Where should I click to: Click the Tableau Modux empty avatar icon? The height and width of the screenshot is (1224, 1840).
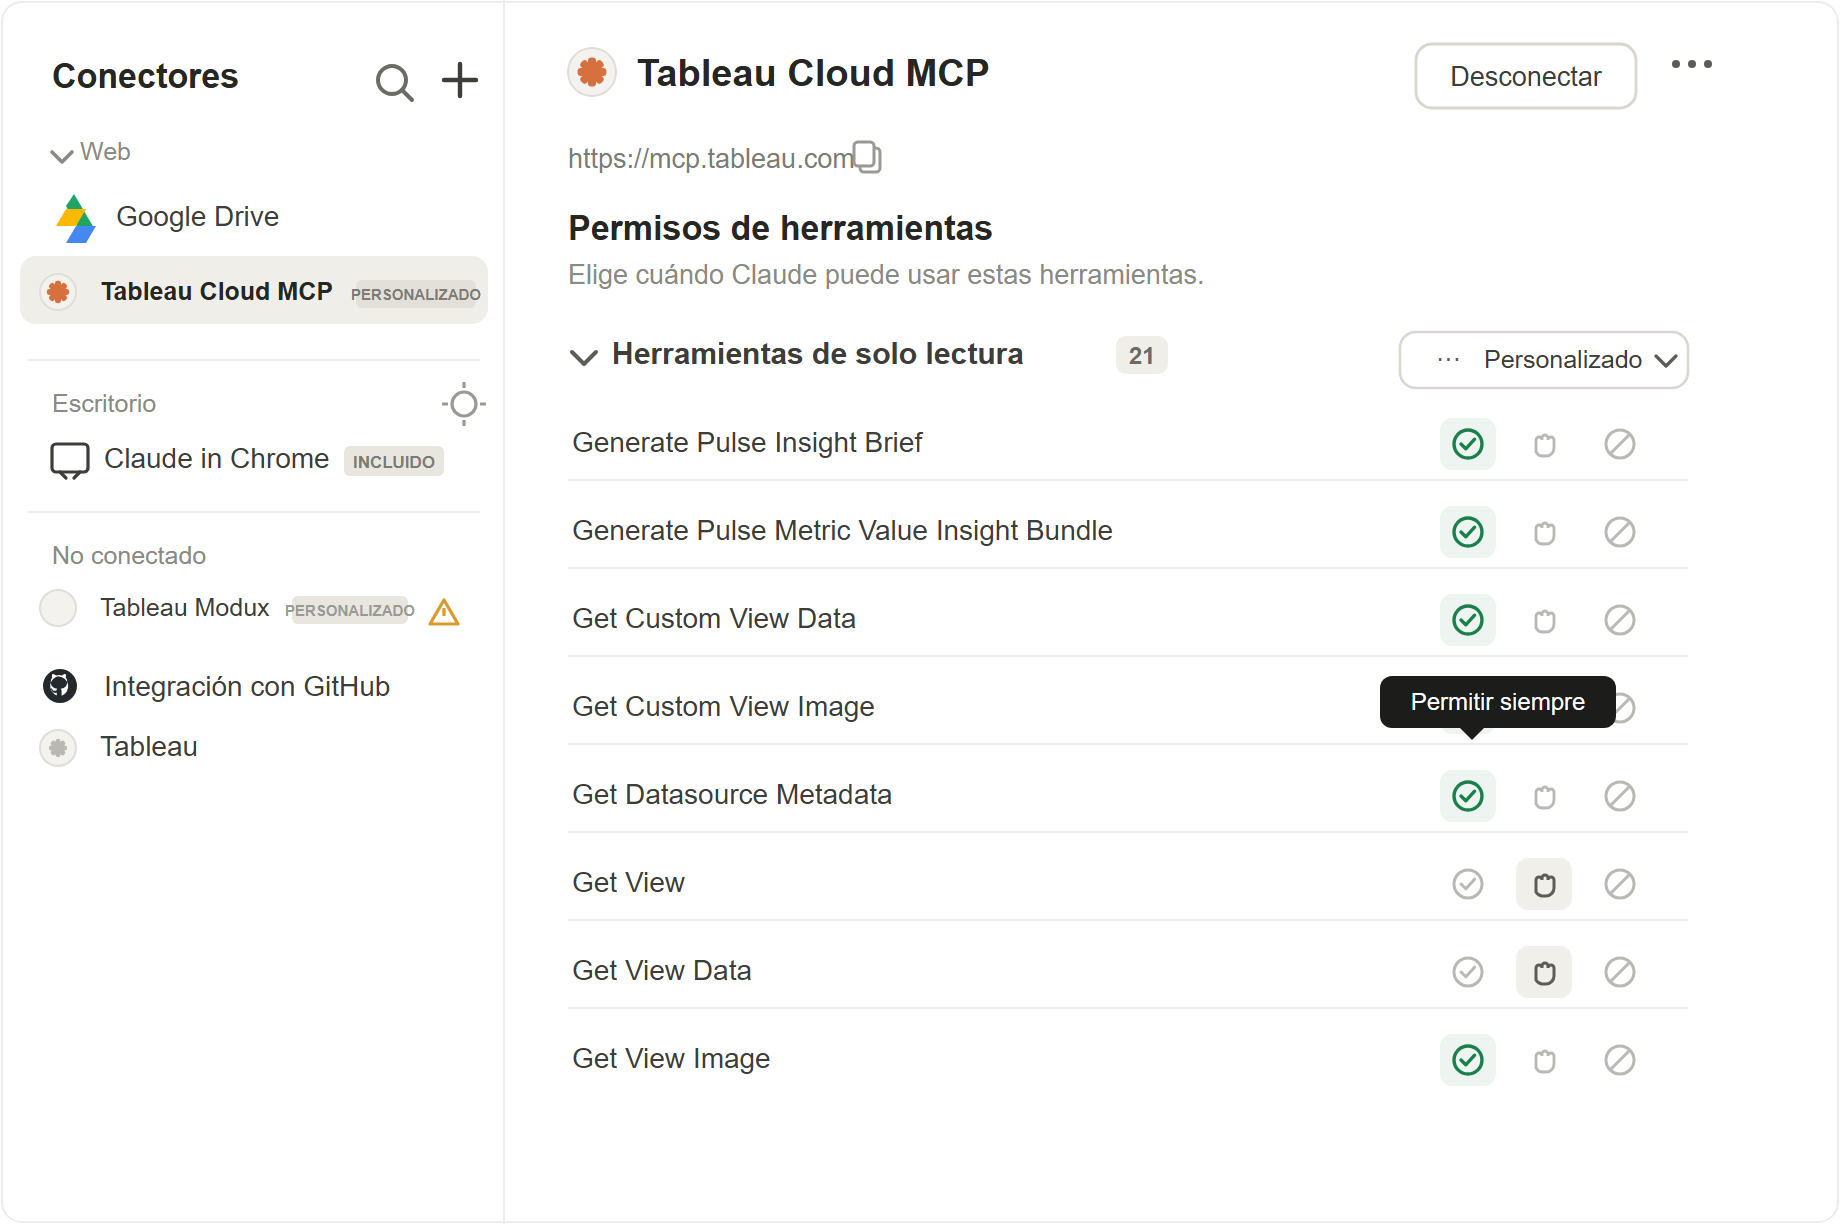click(x=58, y=607)
